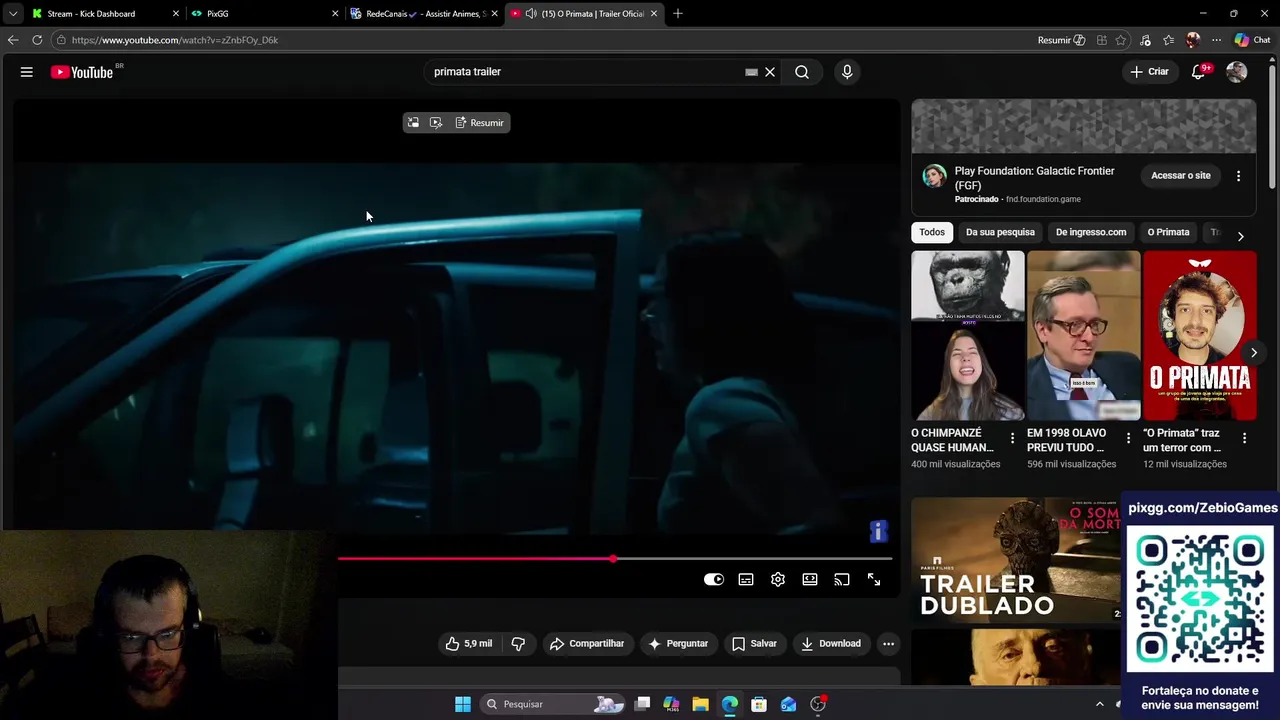Open File Explorer from the taskbar
Viewport: 1280px width, 720px height.
point(700,704)
